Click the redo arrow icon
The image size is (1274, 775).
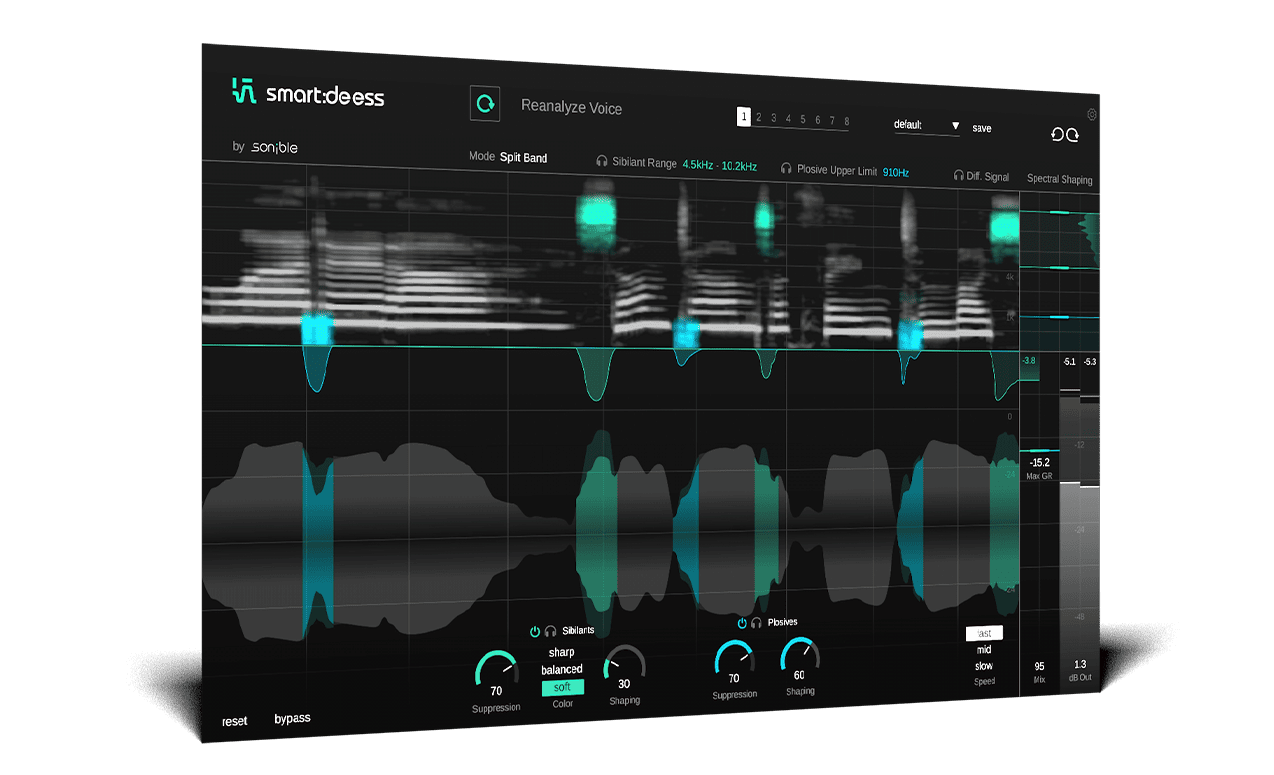point(1073,135)
